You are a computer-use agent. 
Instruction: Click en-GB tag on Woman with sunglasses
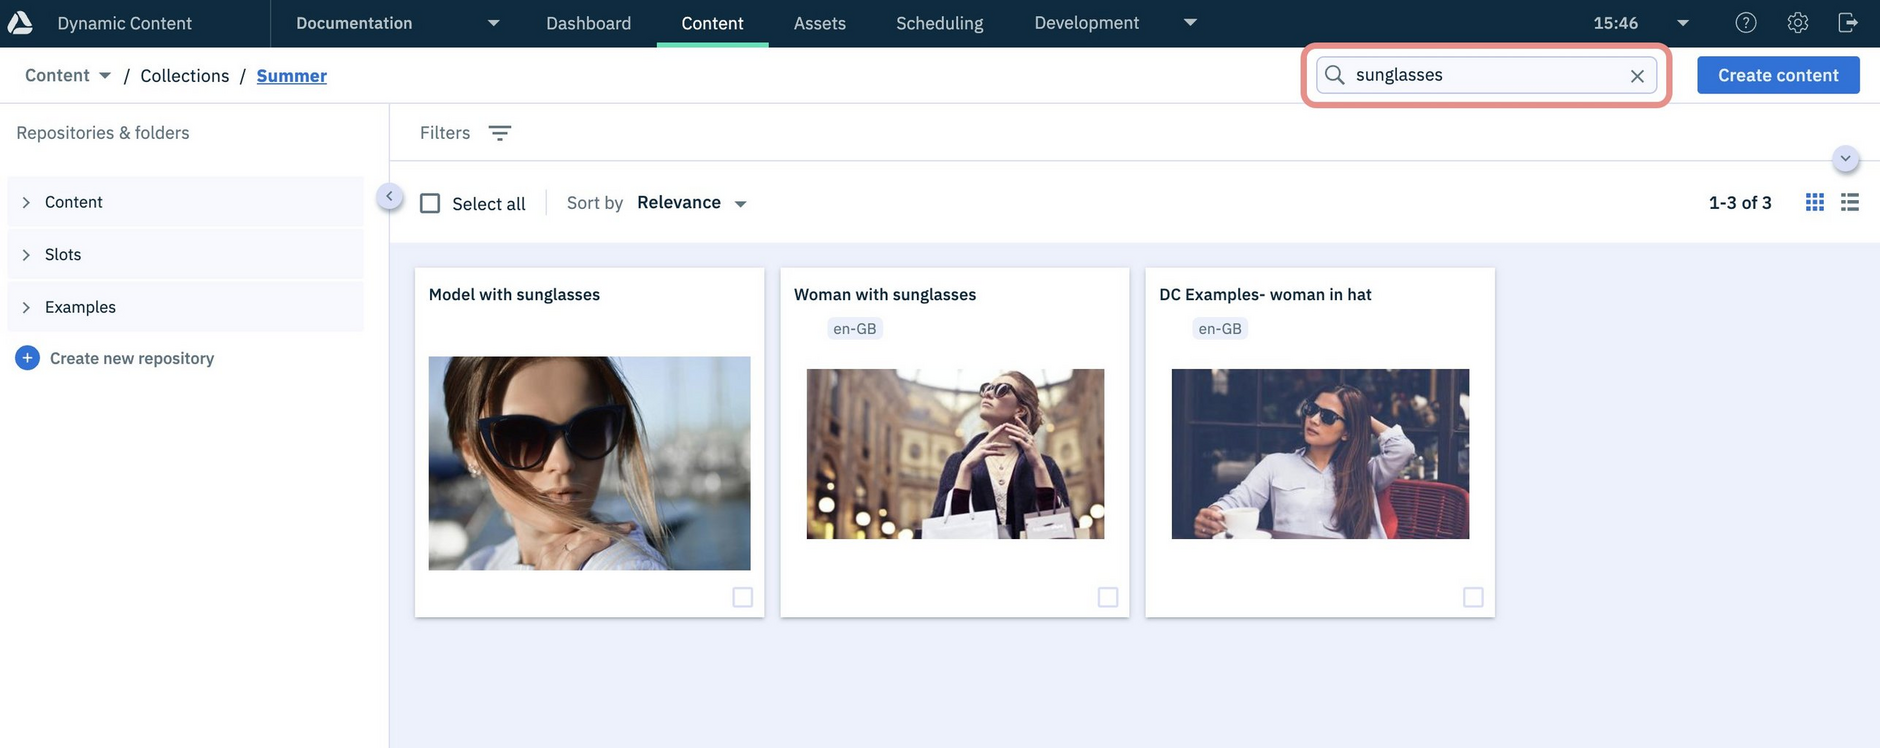click(x=855, y=328)
